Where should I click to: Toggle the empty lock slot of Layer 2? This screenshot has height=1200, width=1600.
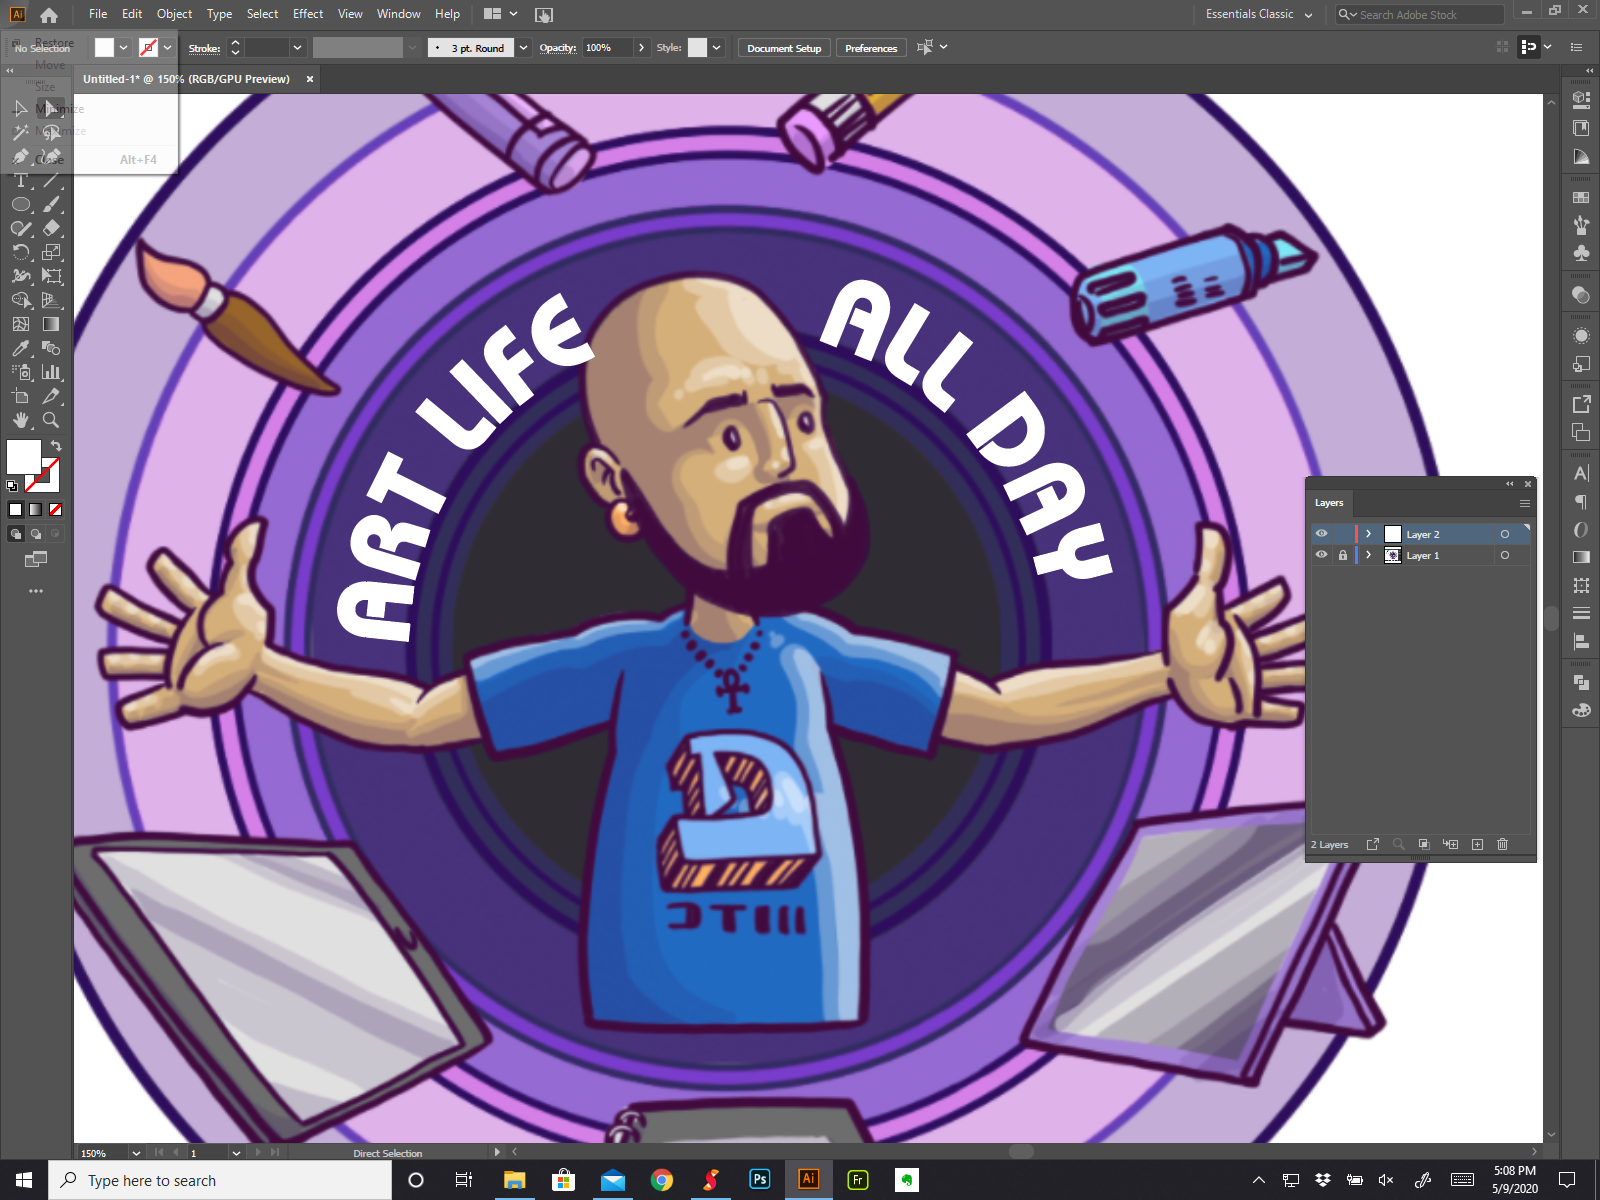pos(1343,534)
